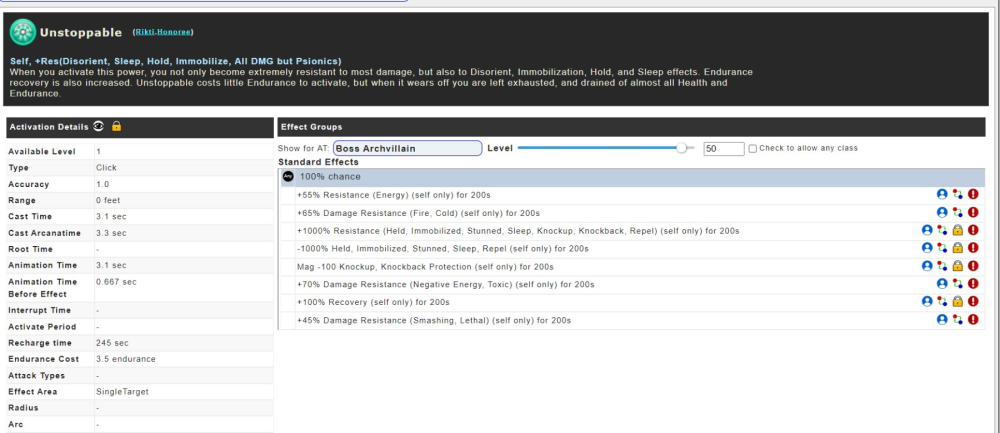Click the Level slider handle

pos(682,148)
